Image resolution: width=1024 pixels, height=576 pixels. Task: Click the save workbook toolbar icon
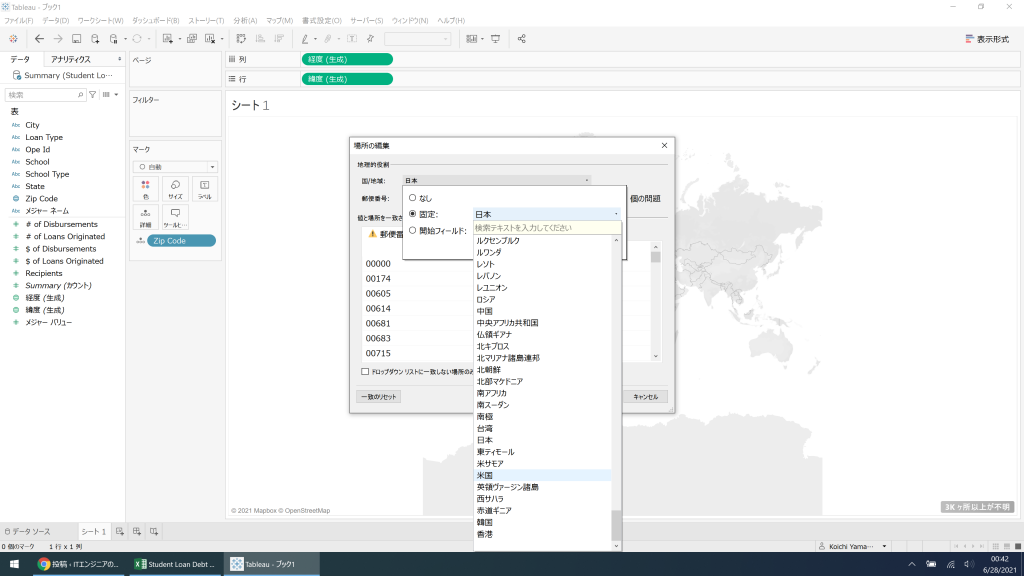[x=76, y=39]
